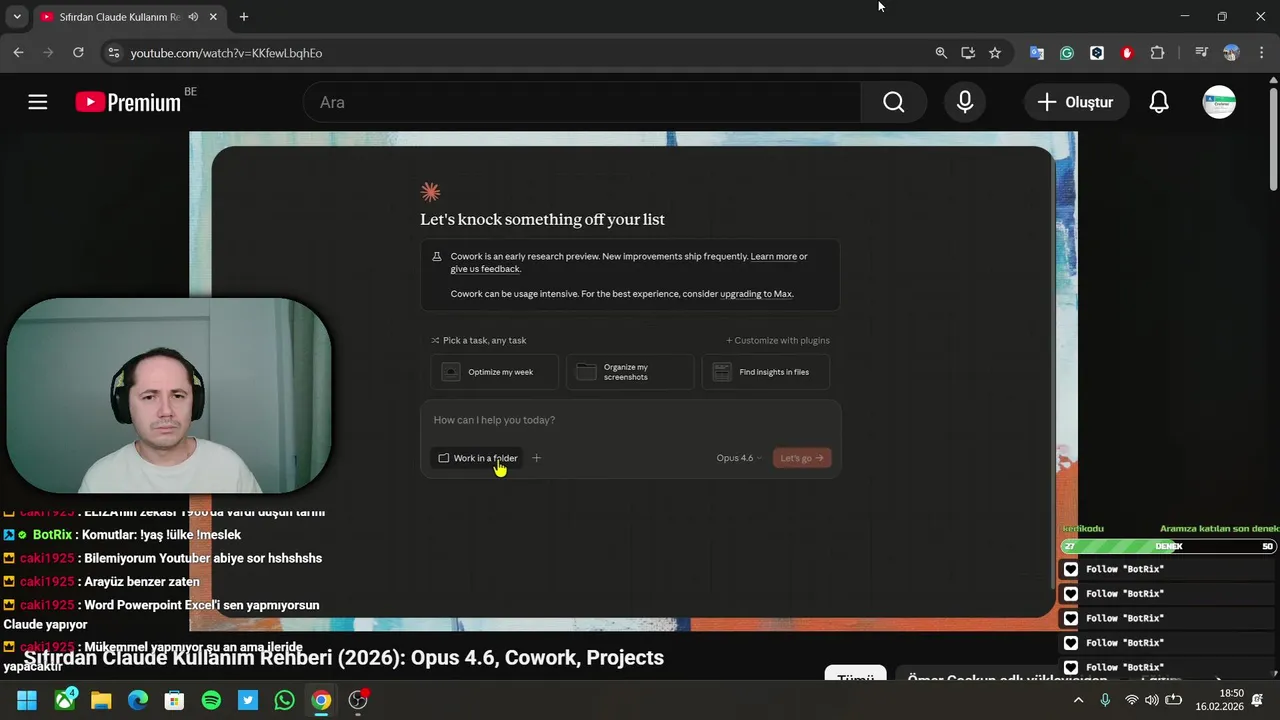The image size is (1280, 720).
Task: Go to YouTube Premium home logo
Action: pyautogui.click(x=128, y=102)
